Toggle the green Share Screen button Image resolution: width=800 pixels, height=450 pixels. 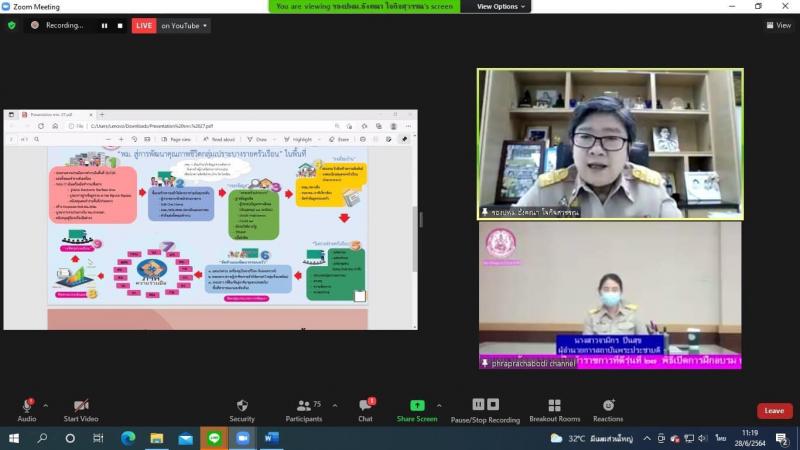point(417,411)
